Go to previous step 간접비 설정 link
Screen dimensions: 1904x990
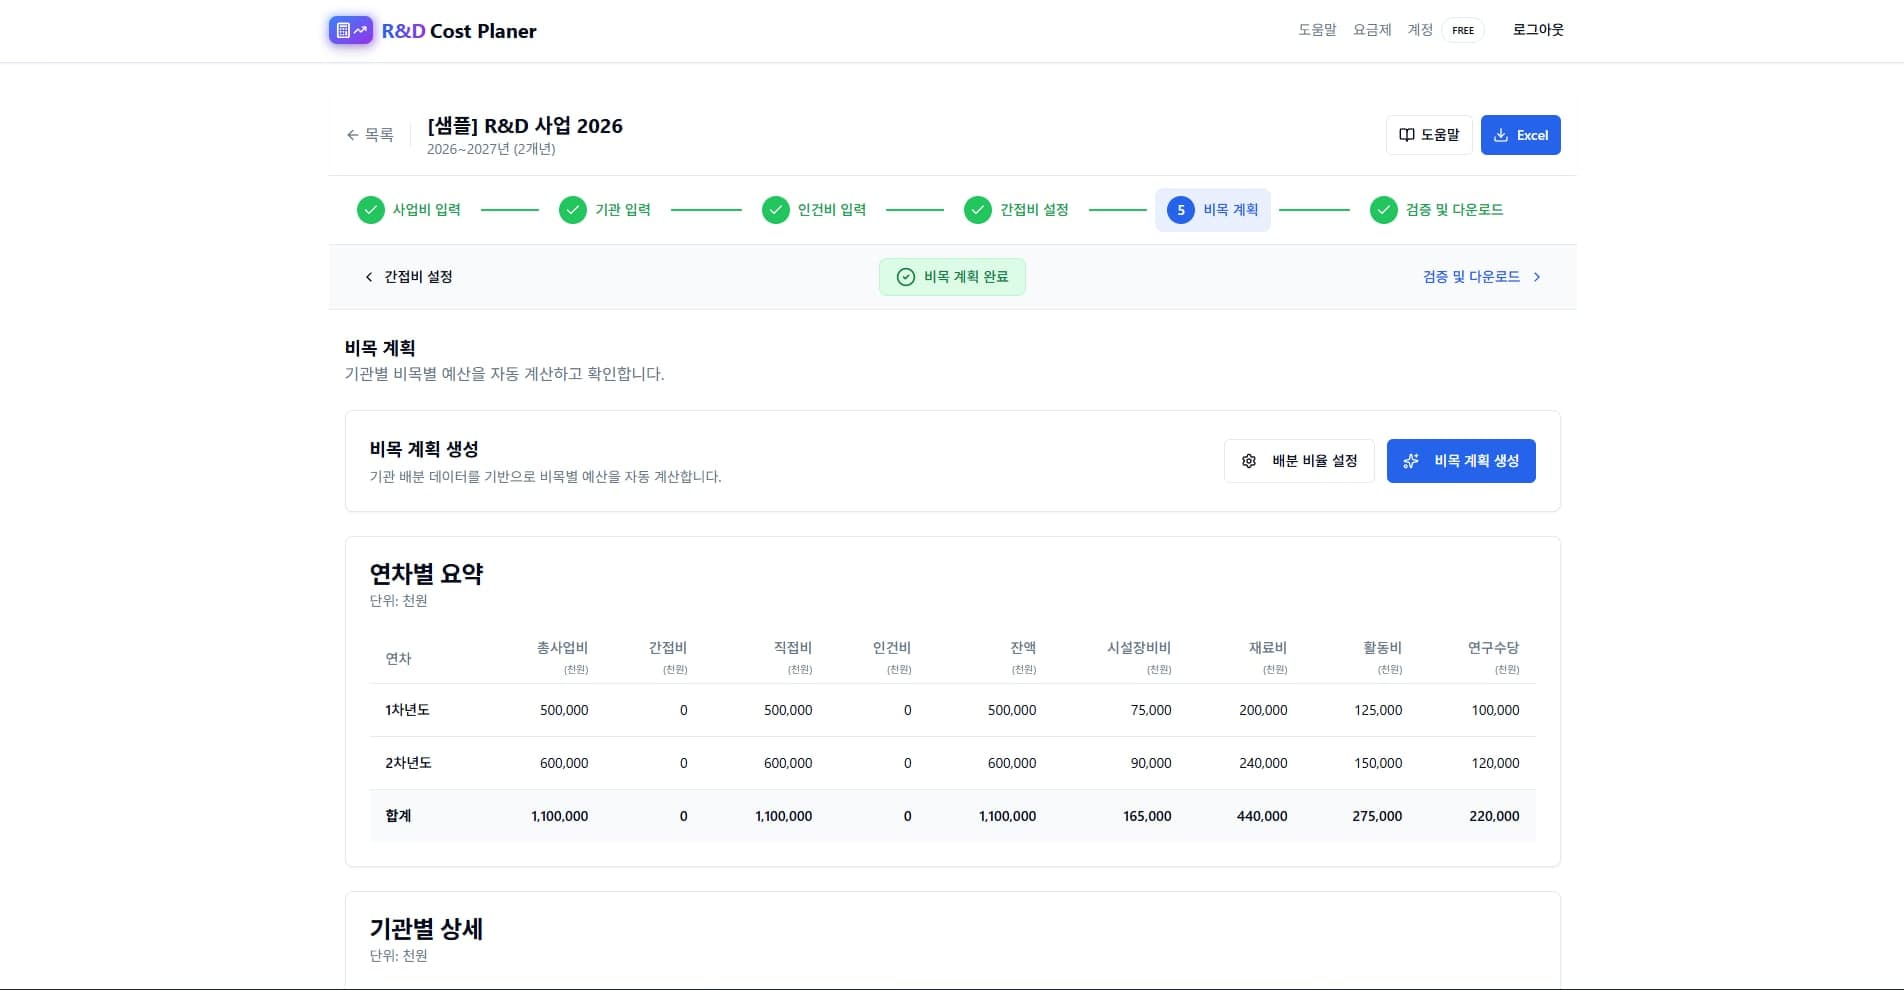click(409, 277)
